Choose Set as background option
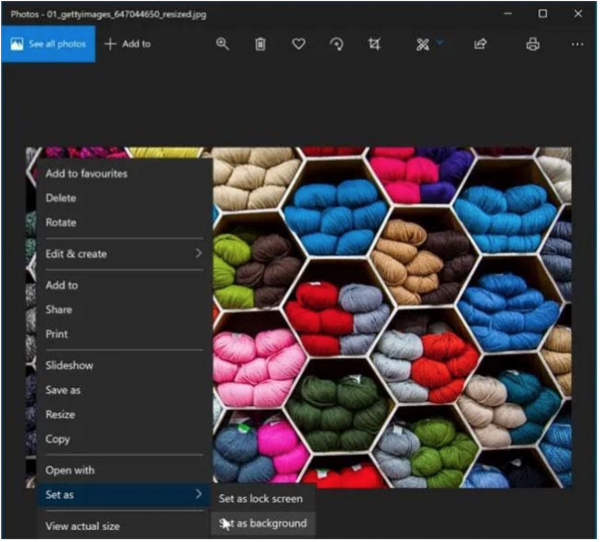The width and height of the screenshot is (600, 542). (x=263, y=523)
